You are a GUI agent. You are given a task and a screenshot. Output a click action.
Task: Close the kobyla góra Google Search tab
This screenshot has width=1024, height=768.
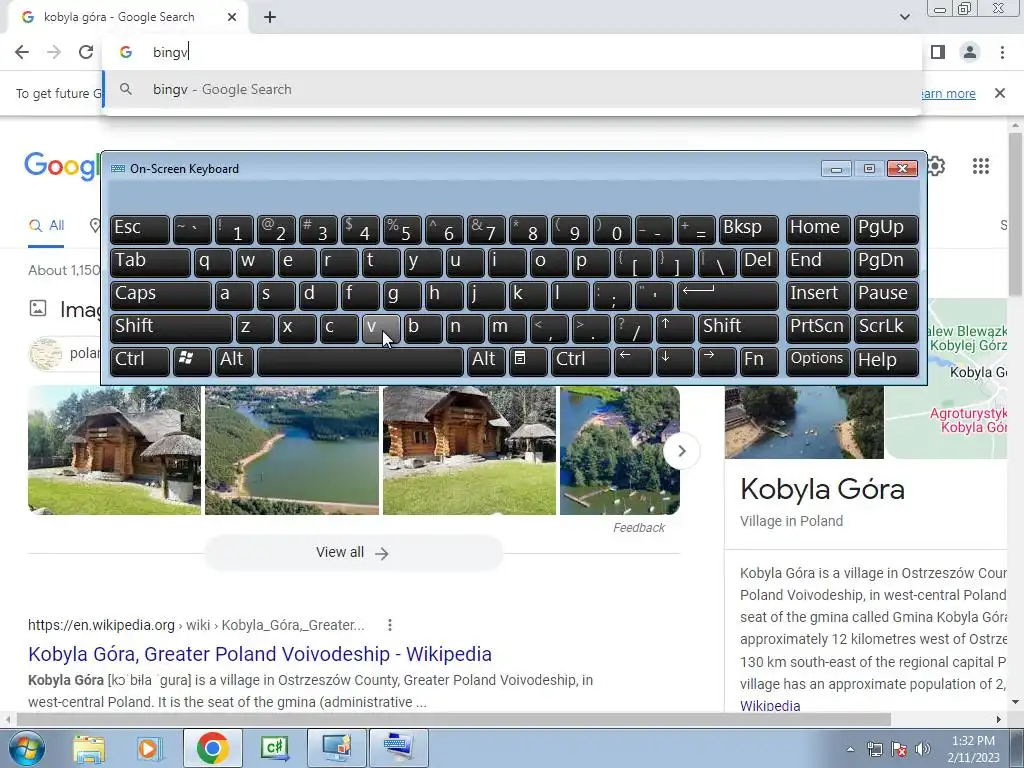tap(232, 18)
